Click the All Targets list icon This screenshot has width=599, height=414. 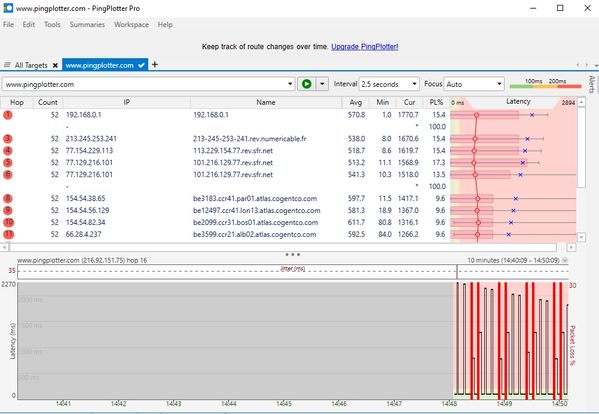7,65
